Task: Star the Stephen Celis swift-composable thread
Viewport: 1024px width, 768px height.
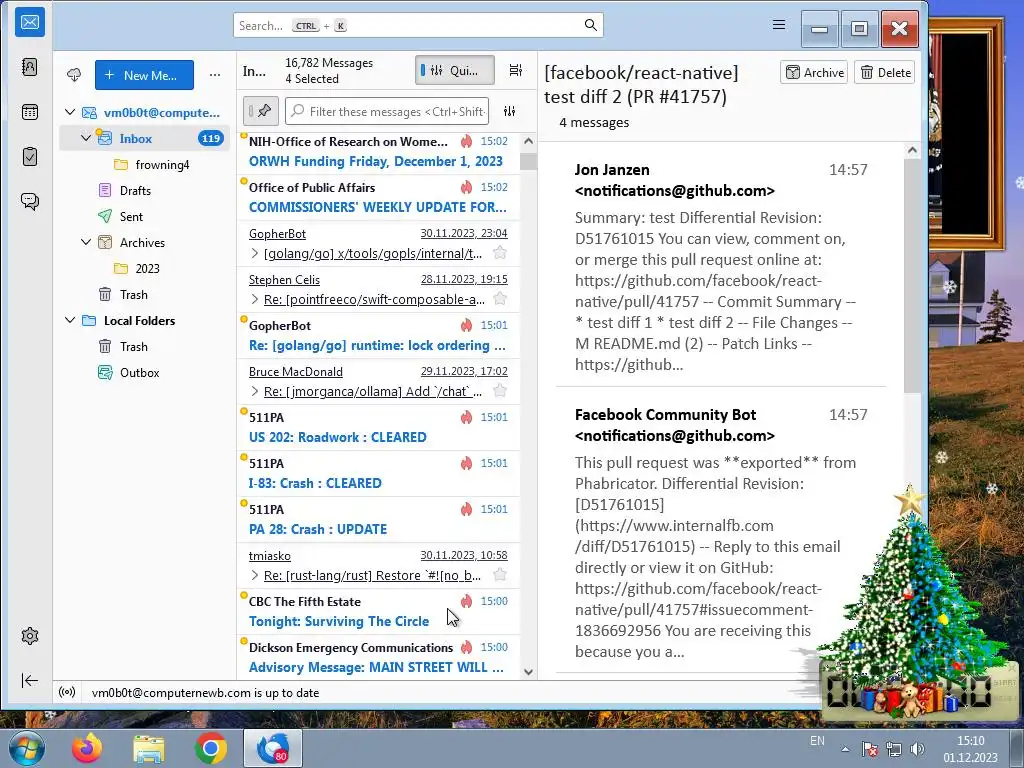Action: coord(500,298)
